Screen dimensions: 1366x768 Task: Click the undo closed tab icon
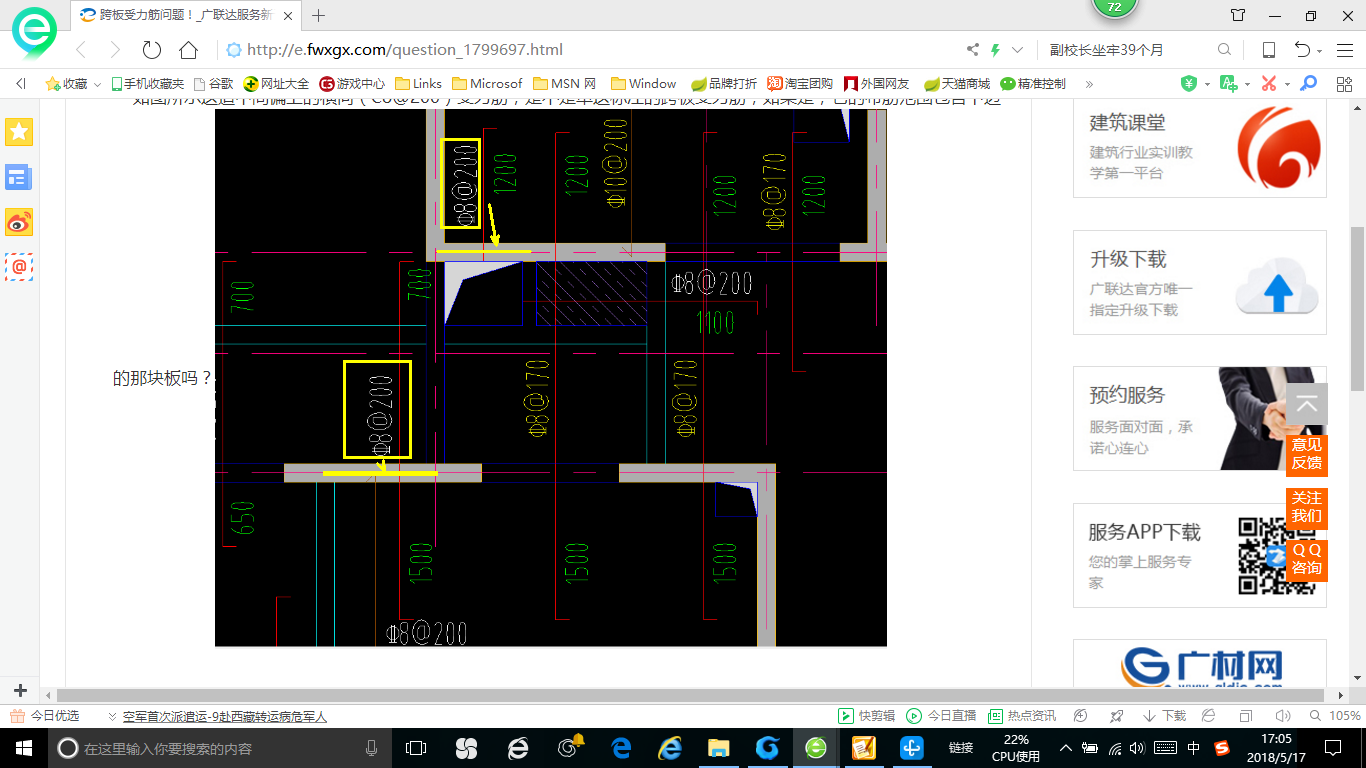[x=1302, y=50]
